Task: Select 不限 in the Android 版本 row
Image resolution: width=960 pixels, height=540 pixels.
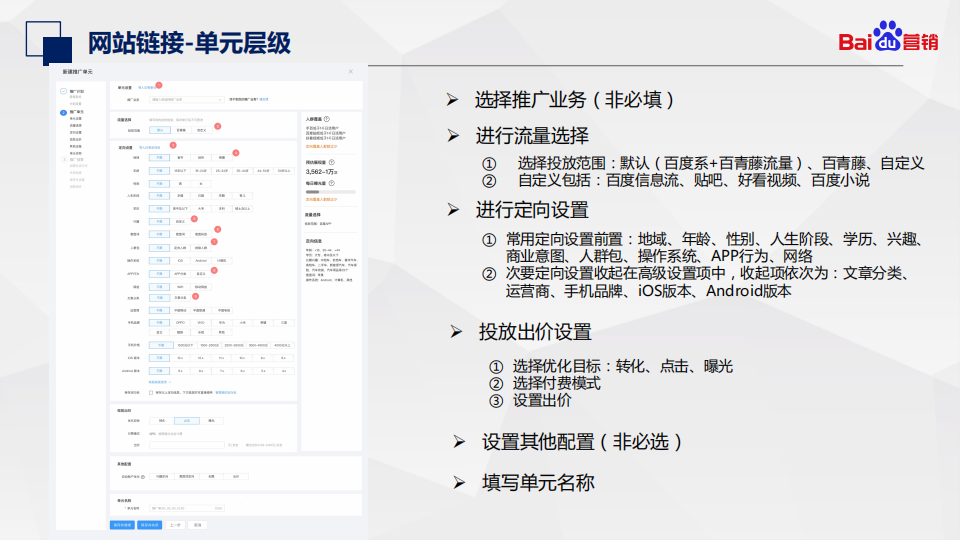Action: 160,371
